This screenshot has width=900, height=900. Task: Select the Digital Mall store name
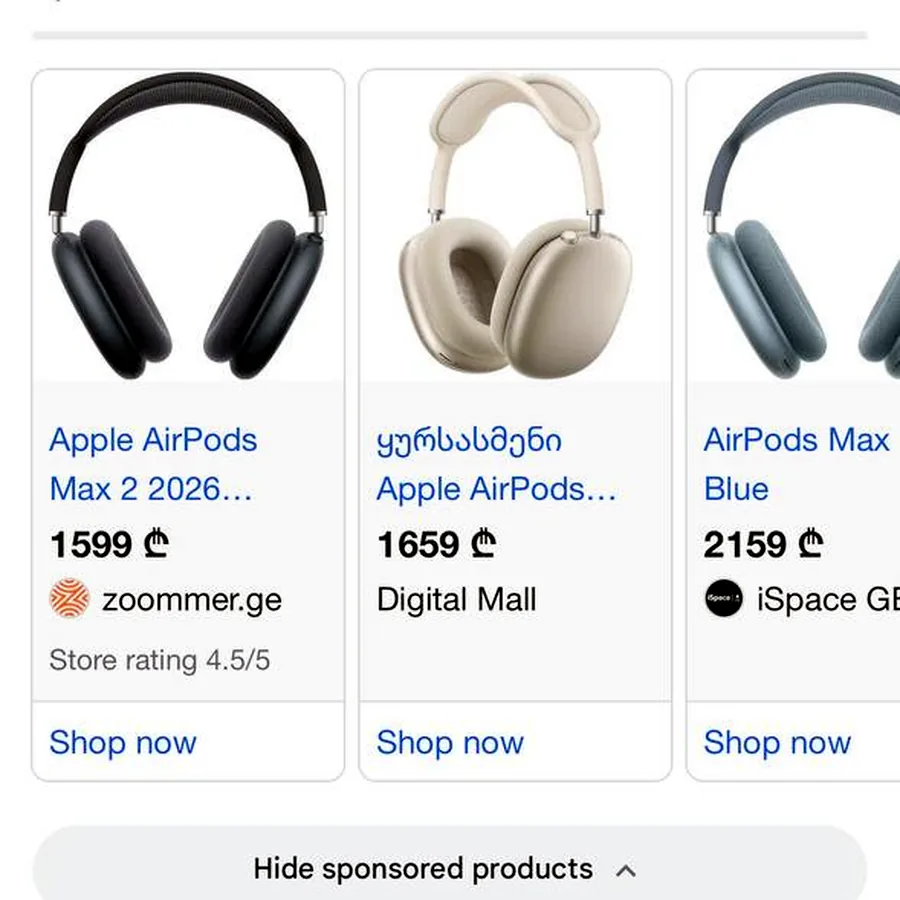click(x=456, y=599)
